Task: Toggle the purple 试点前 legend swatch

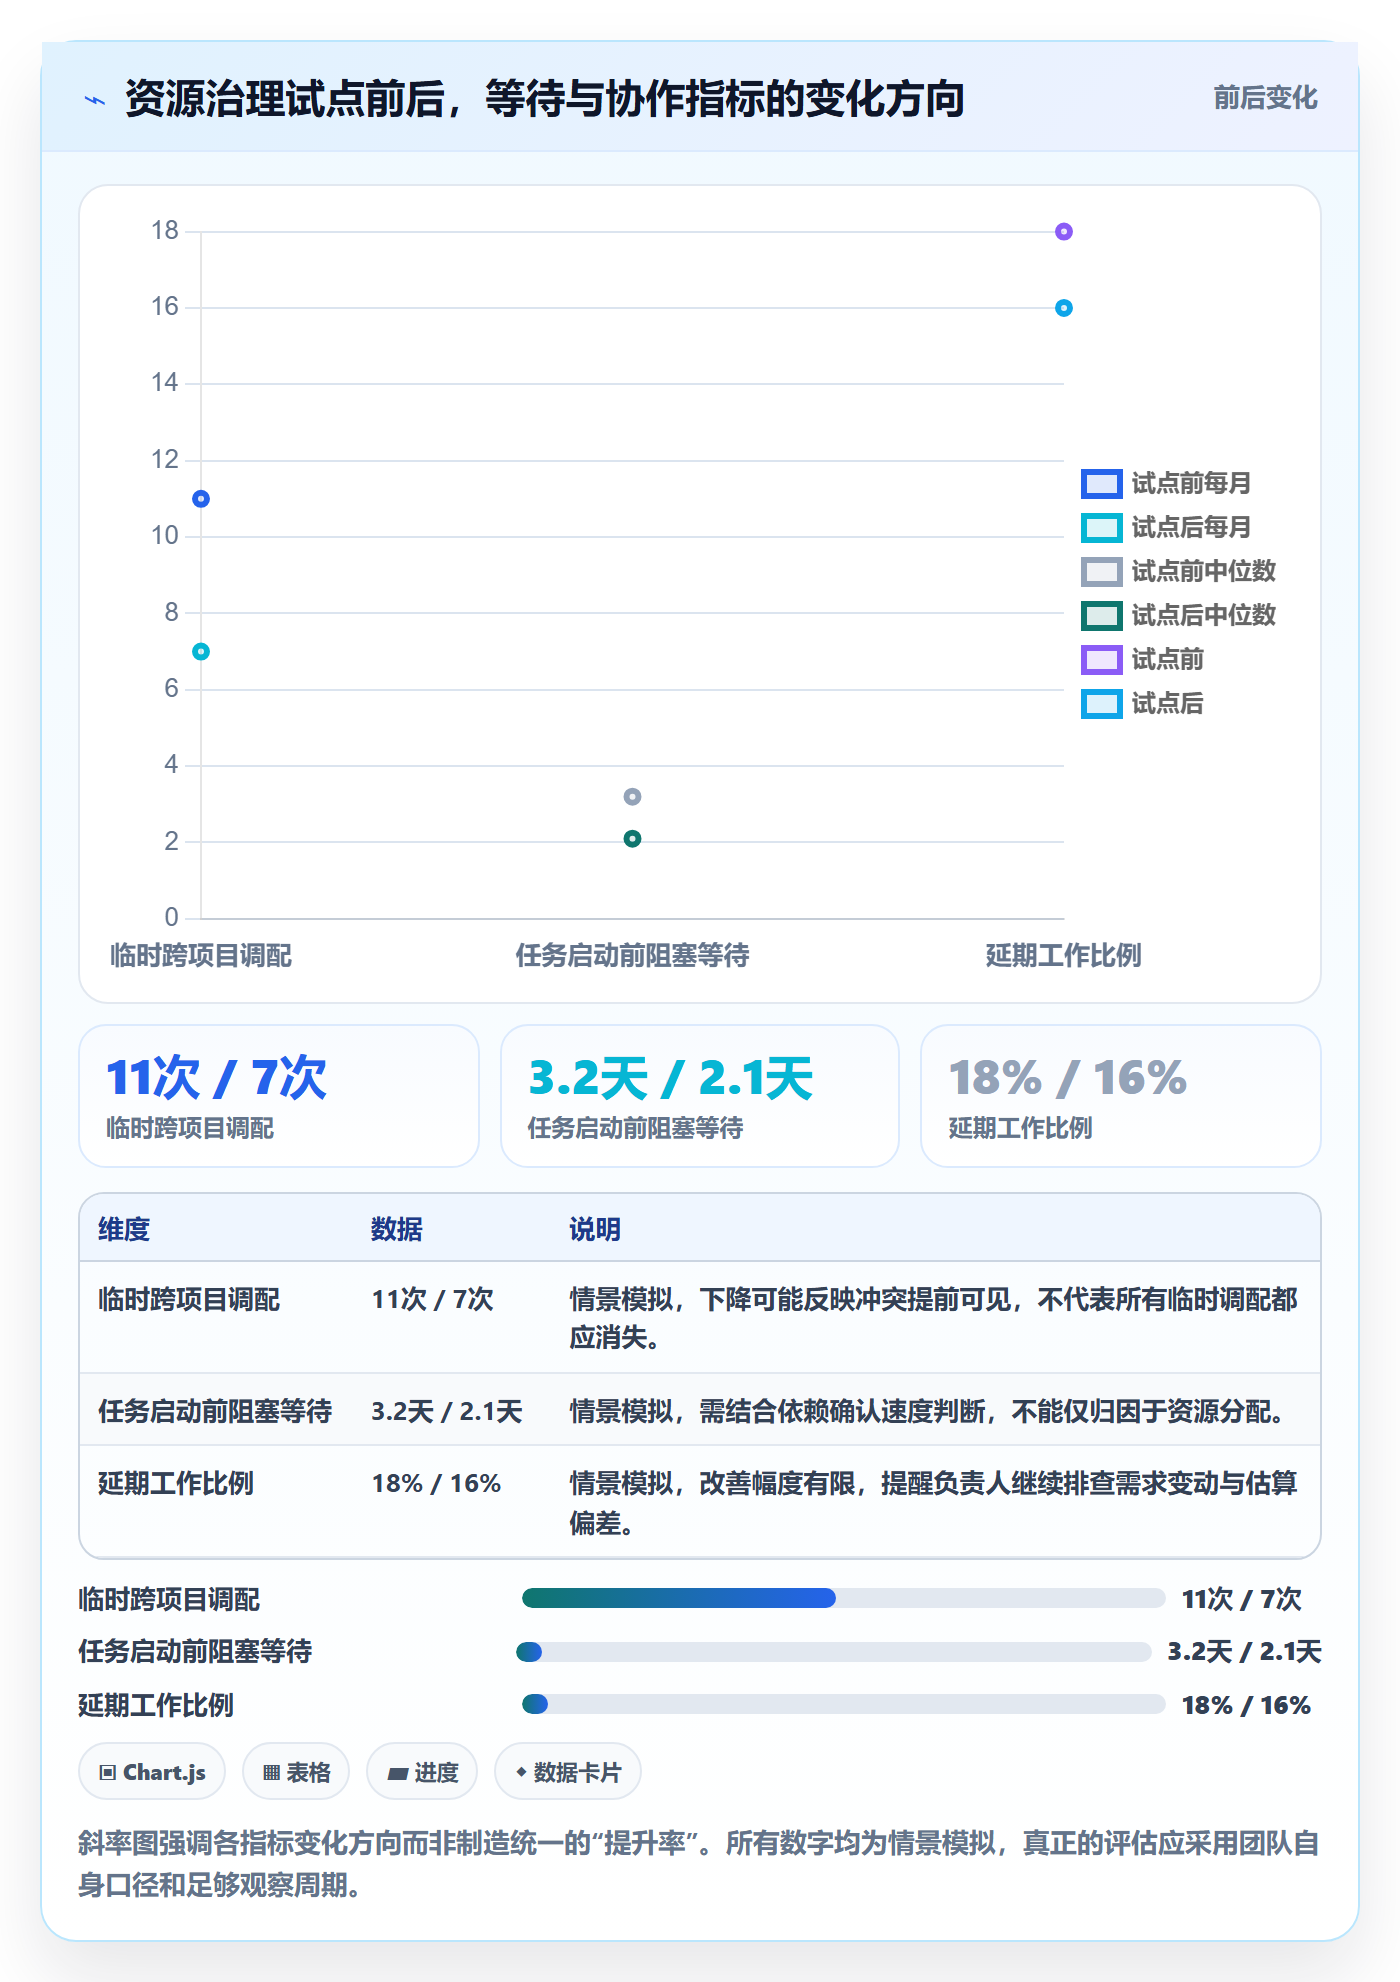Action: coord(1101,660)
